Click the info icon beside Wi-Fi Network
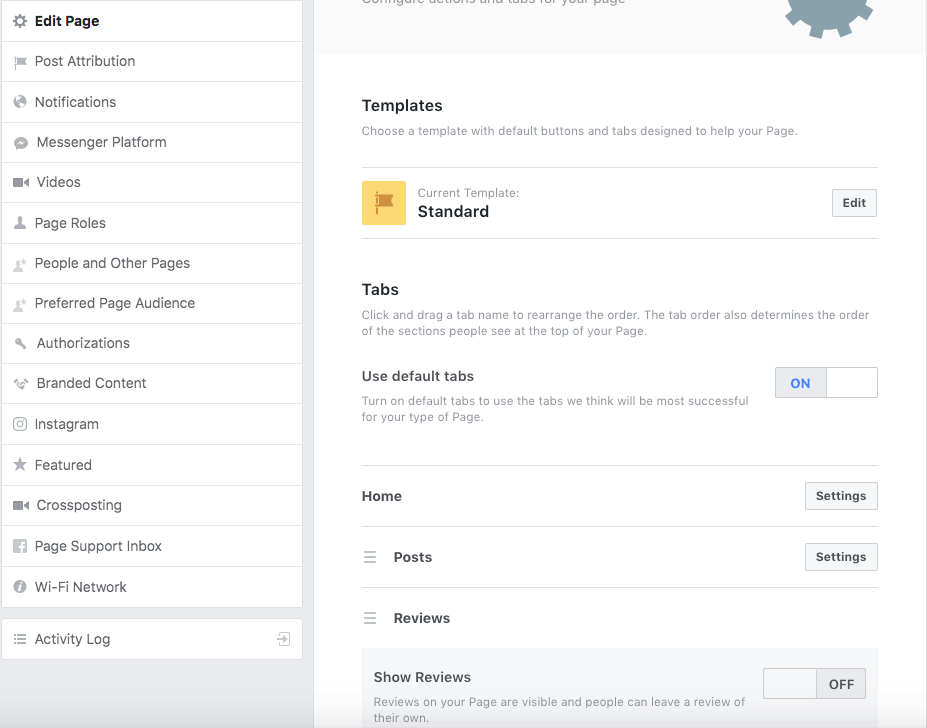 click(20, 586)
